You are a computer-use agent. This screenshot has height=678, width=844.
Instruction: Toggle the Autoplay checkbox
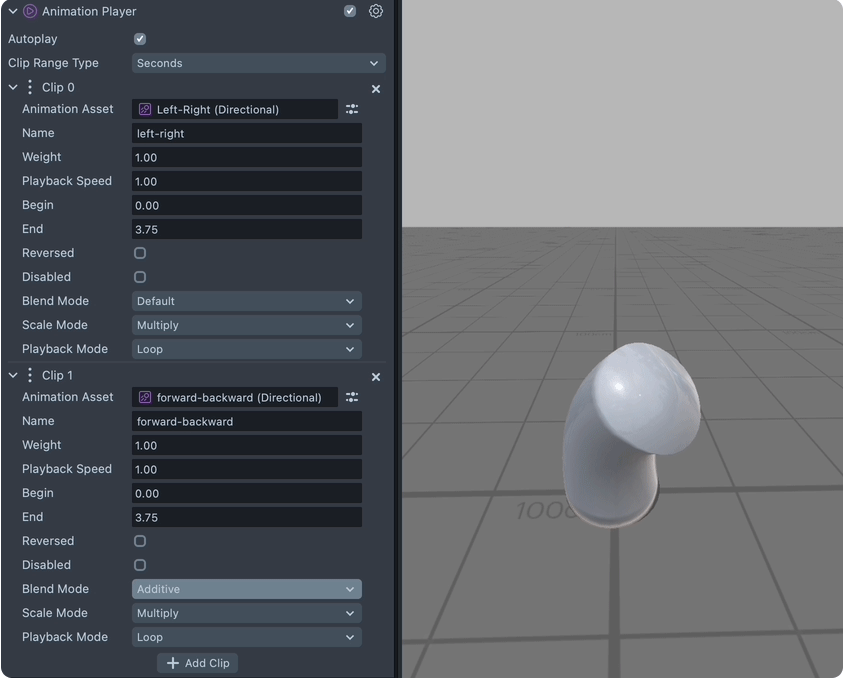pyautogui.click(x=140, y=39)
